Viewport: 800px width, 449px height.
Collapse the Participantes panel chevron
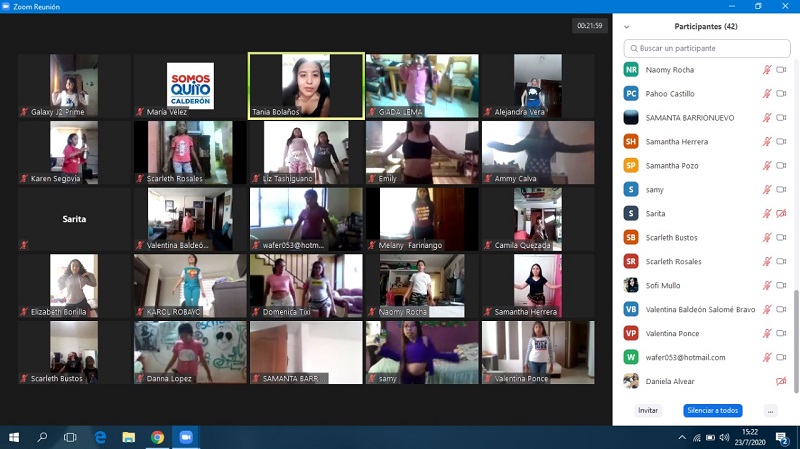click(x=627, y=27)
